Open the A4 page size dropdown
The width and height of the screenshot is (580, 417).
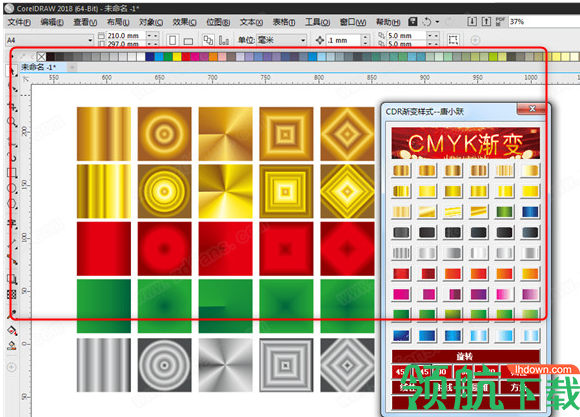[49, 40]
